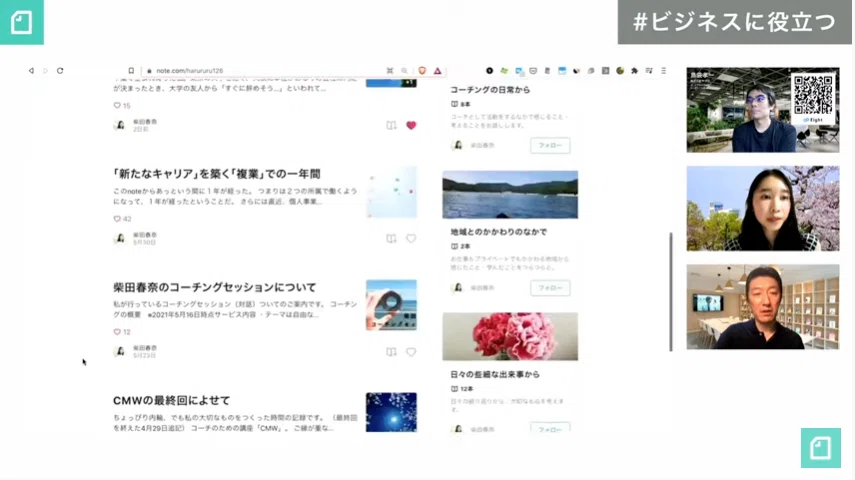
Task: Click the page vertical scrollbar thumb
Action: [x=671, y=292]
